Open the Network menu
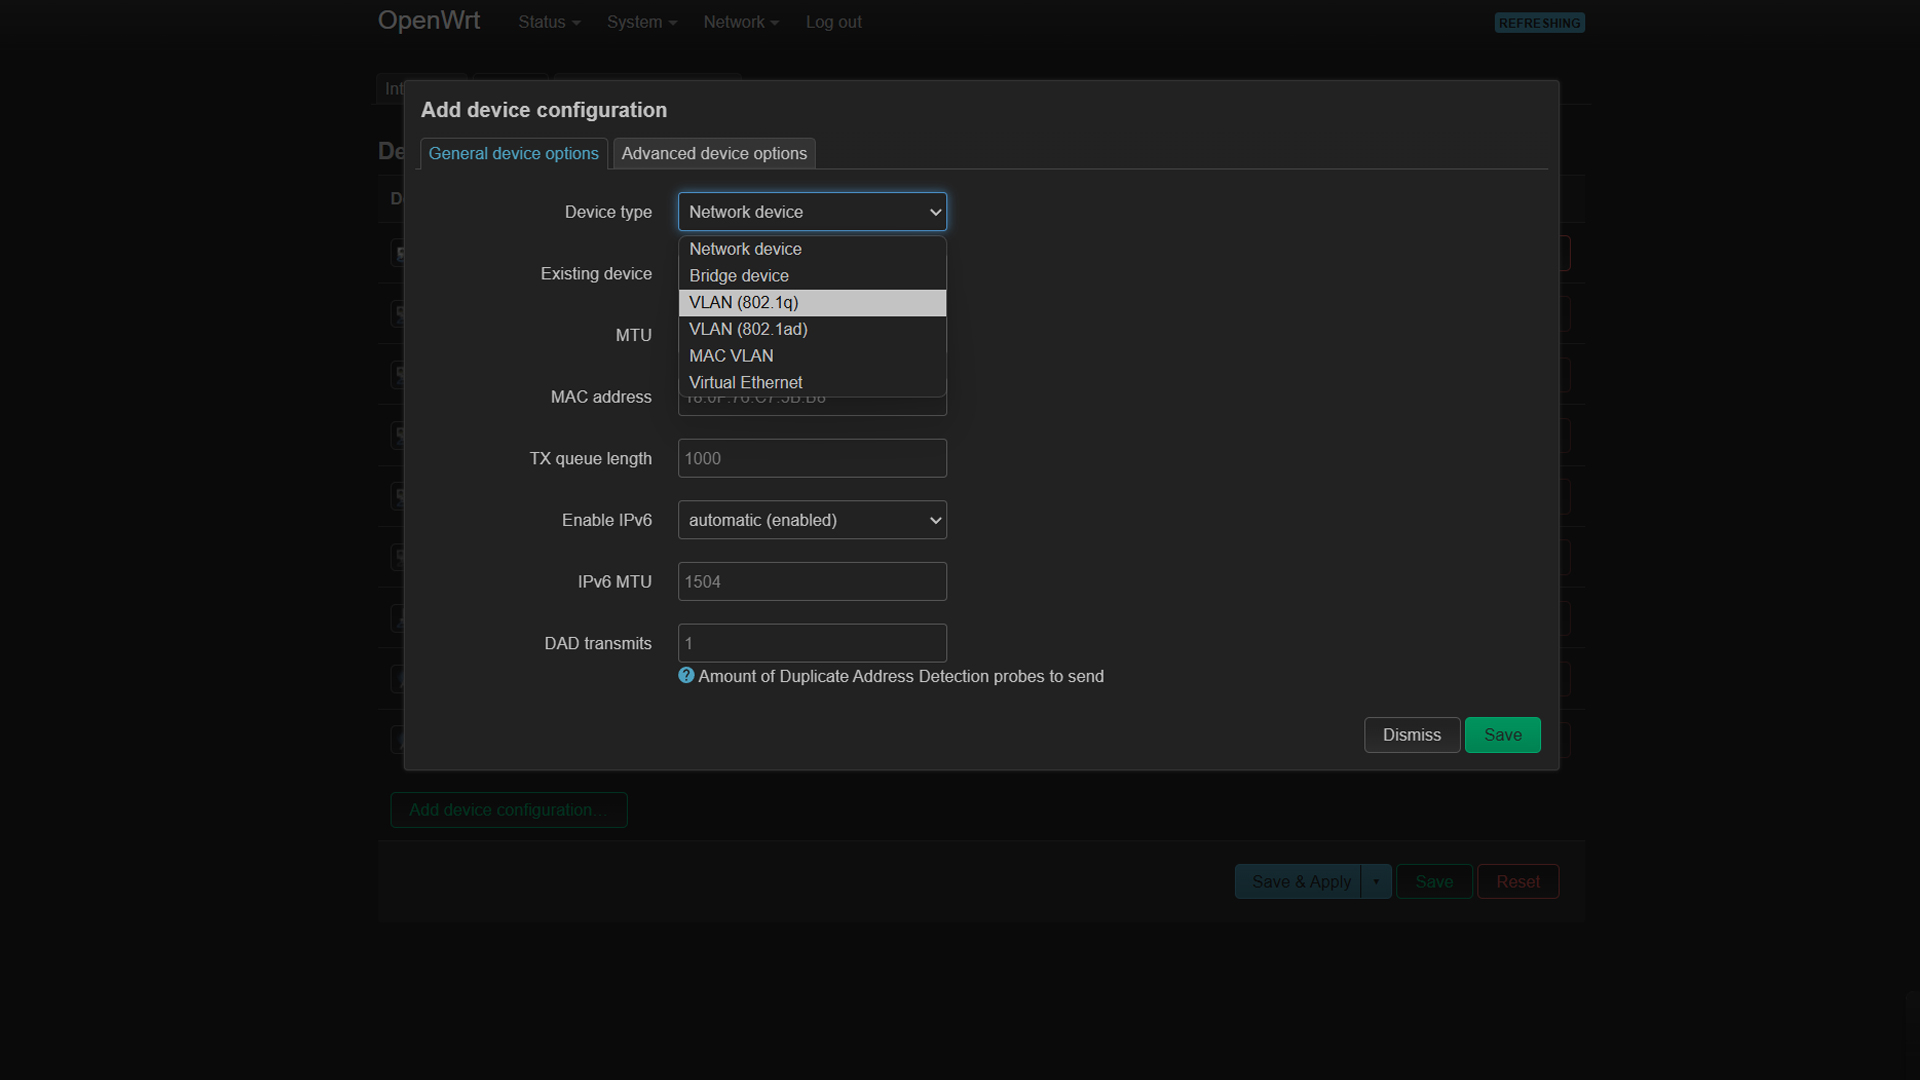This screenshot has height=1080, width=1920. pos(741,22)
